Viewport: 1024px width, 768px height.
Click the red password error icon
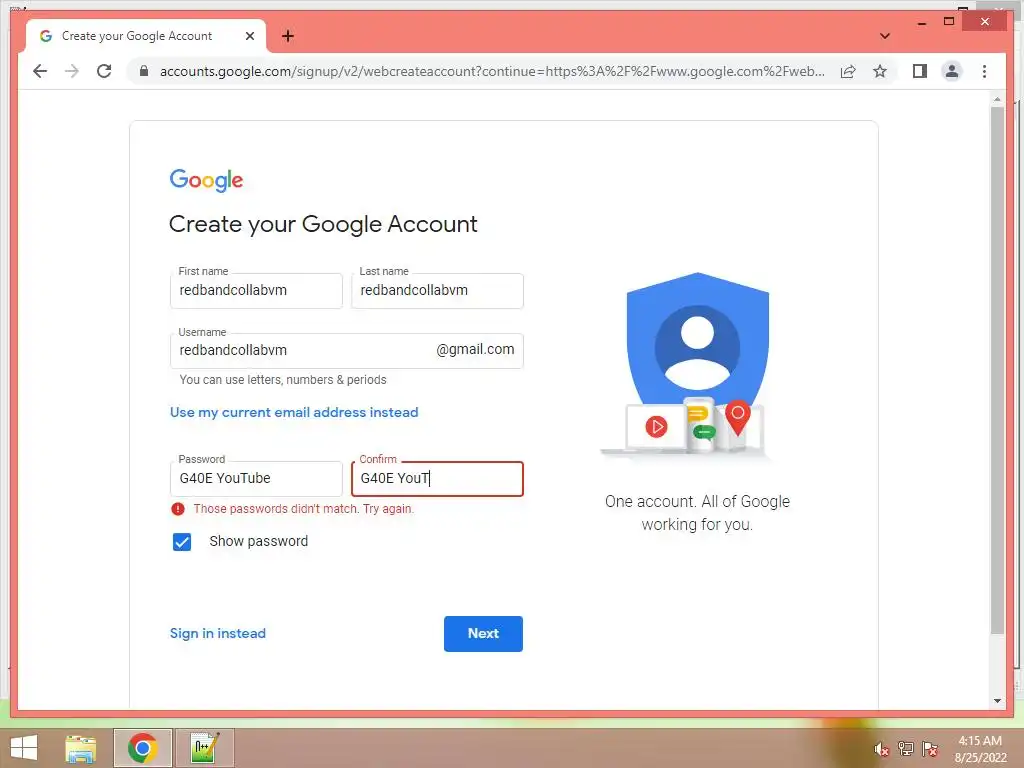tap(178, 509)
